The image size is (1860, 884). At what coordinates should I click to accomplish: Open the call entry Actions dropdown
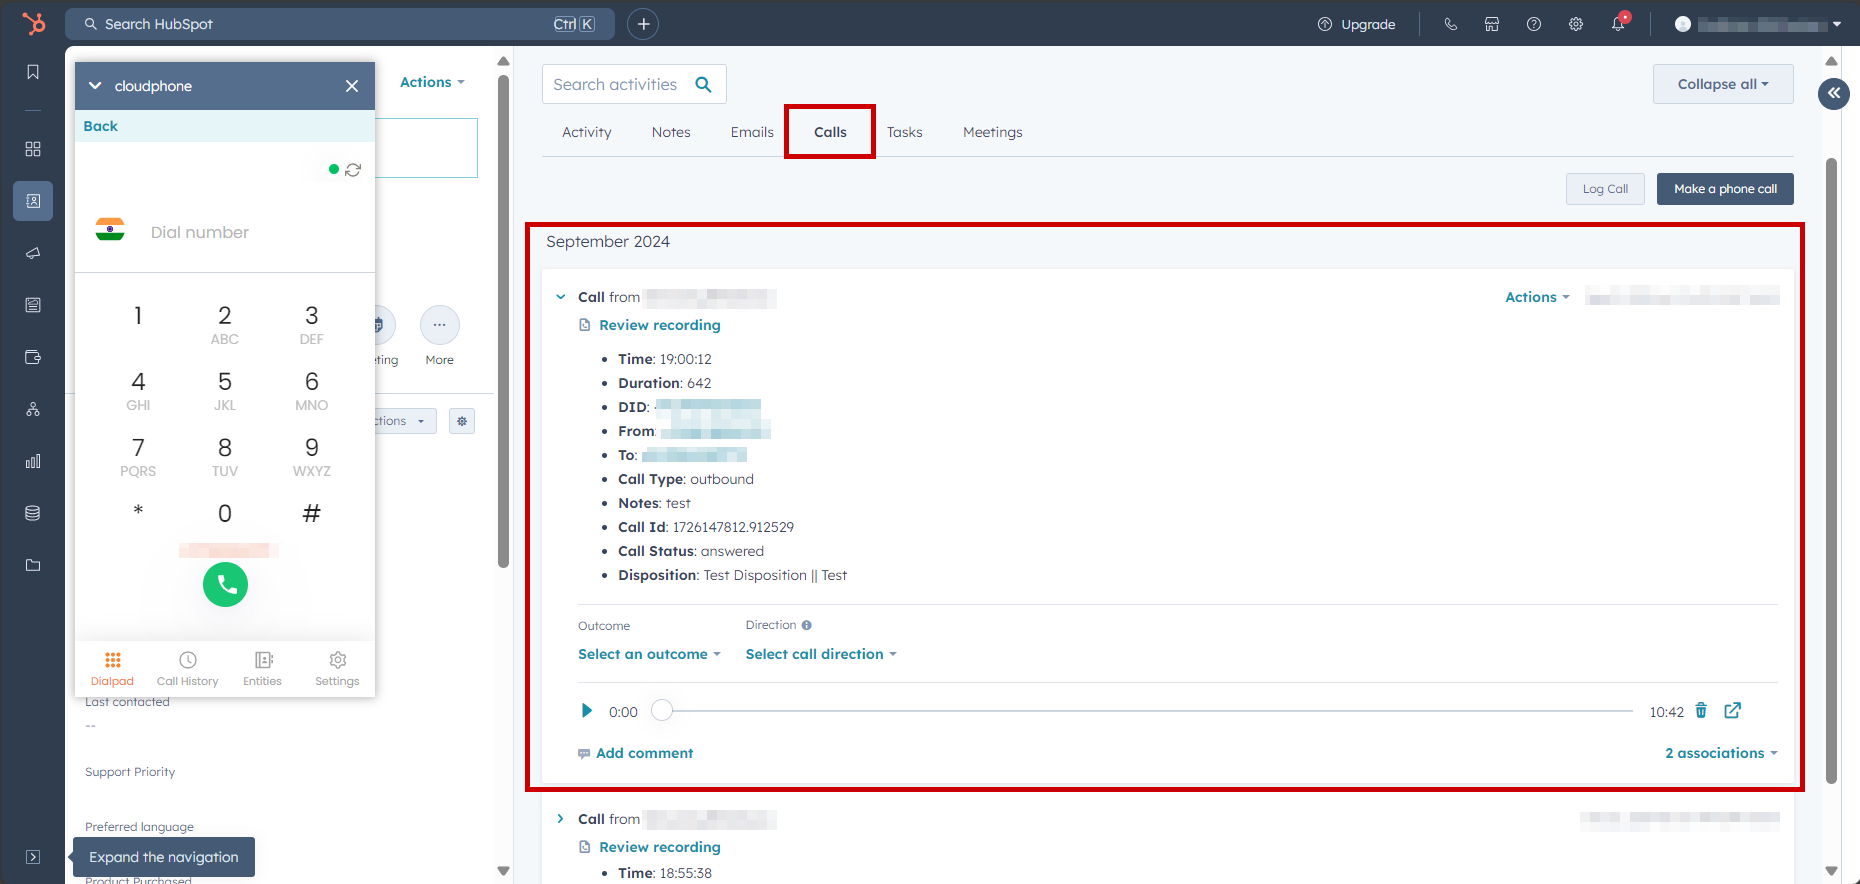click(x=1537, y=297)
